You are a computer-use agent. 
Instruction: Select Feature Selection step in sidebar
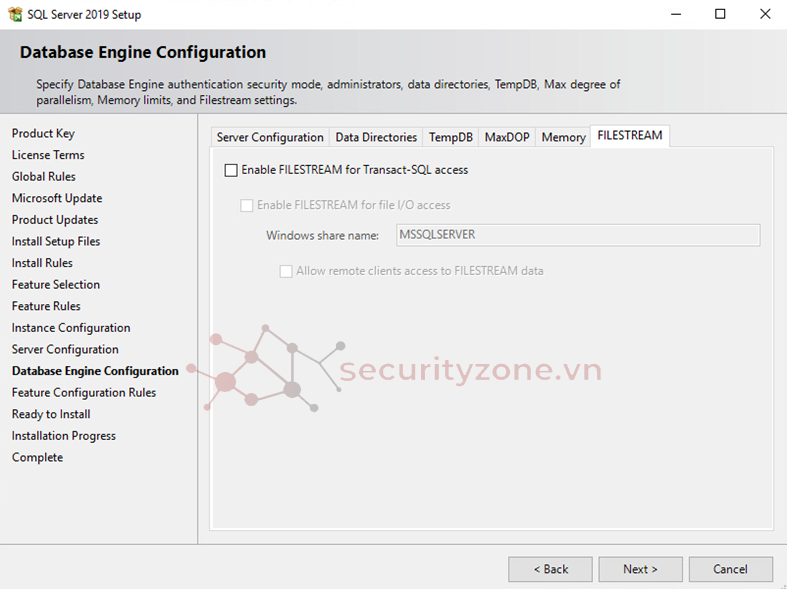click(56, 285)
